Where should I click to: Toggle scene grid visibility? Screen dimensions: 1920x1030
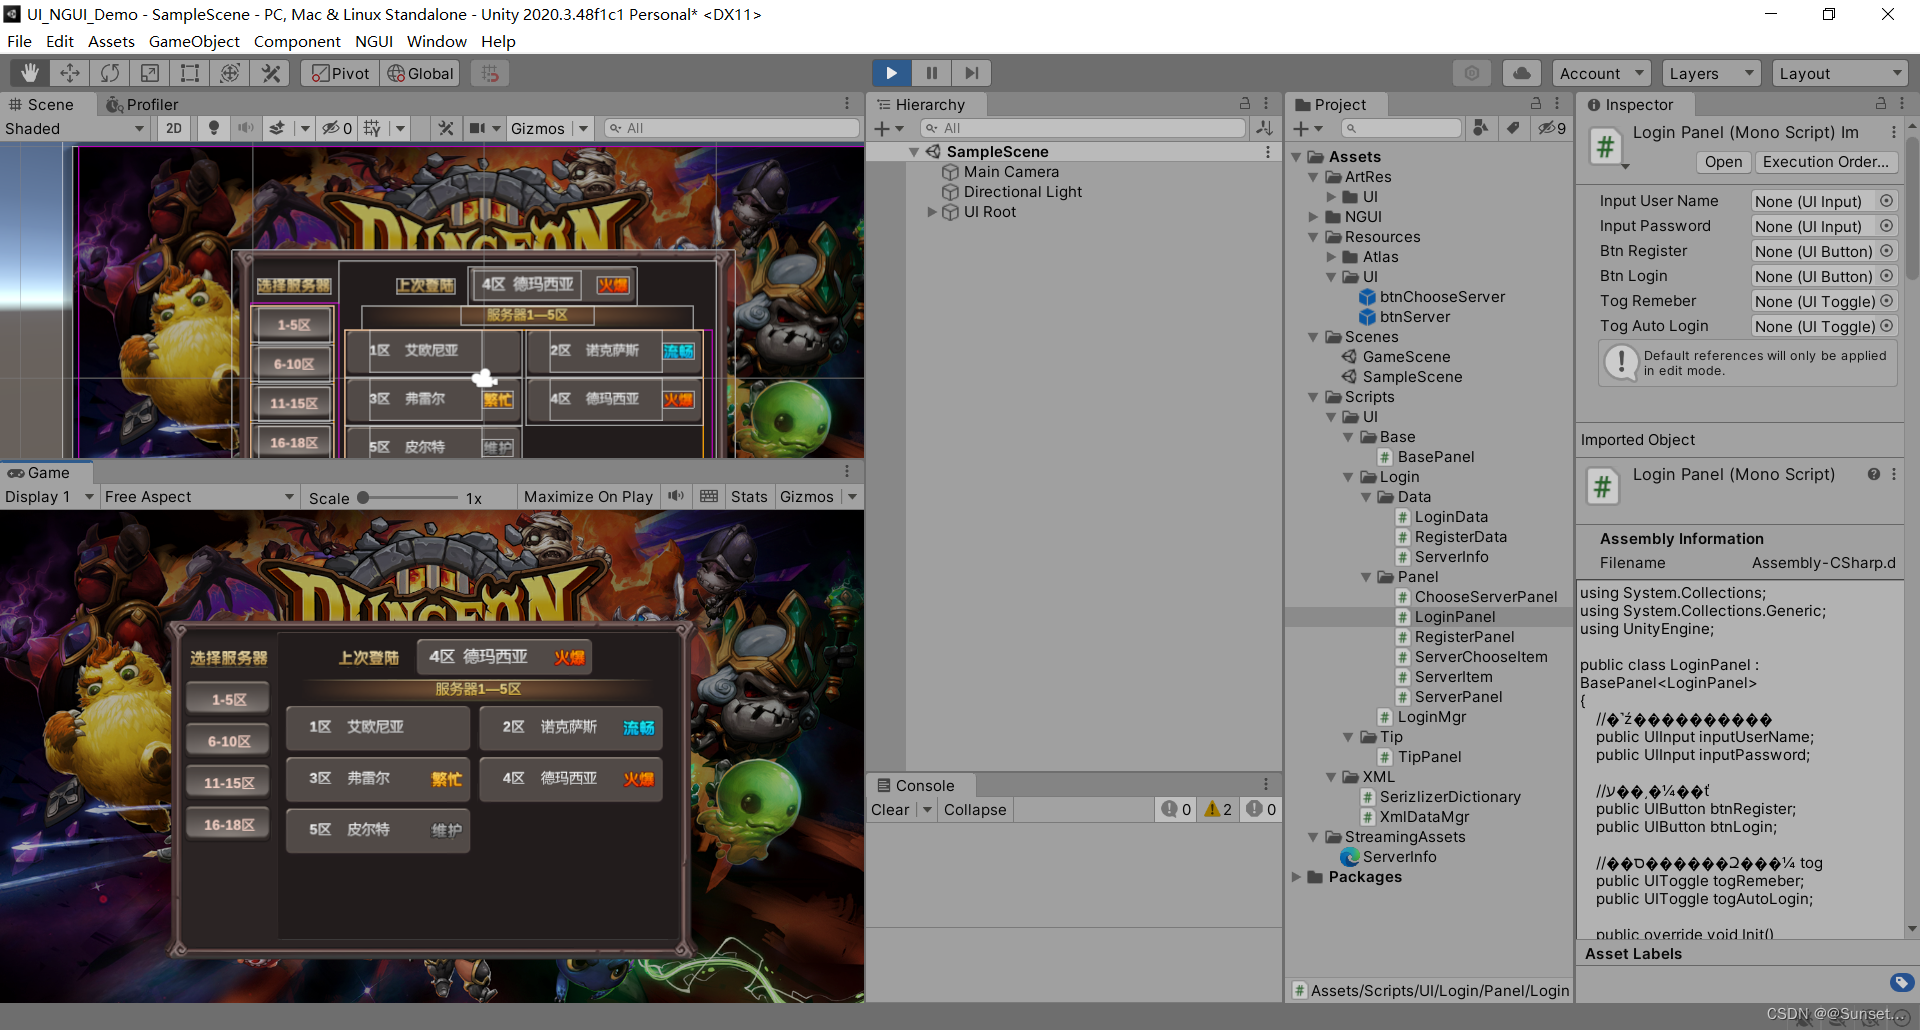372,128
